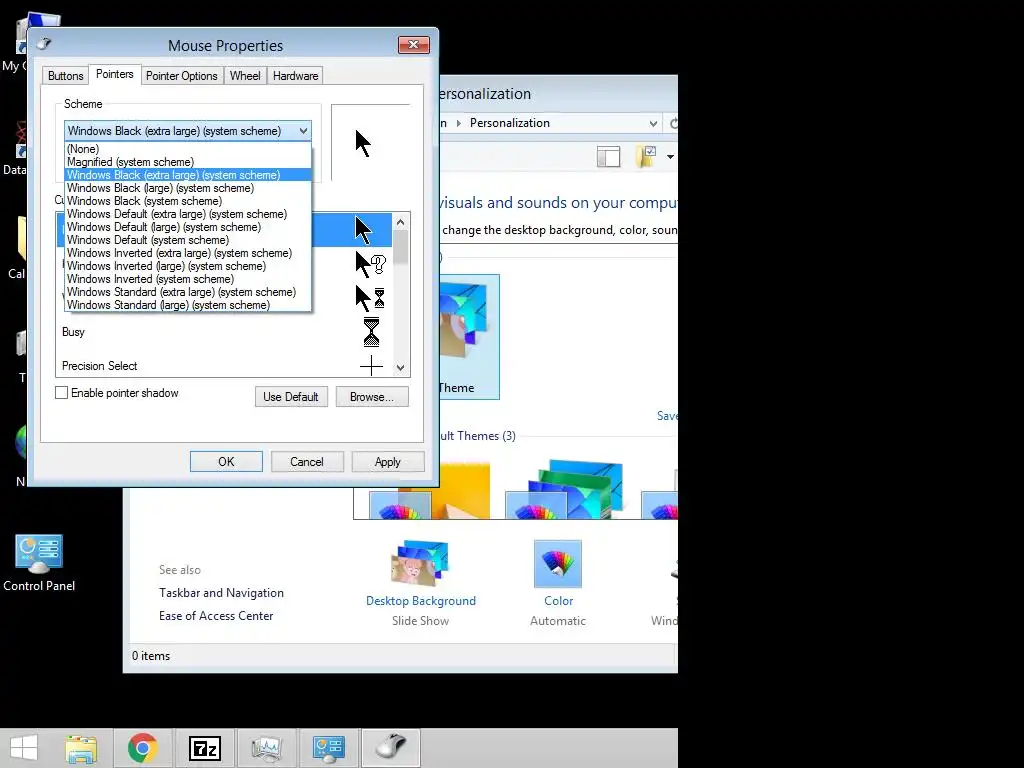The image size is (1024, 768).
Task: Click Browse... for a cursor file
Action: [372, 396]
